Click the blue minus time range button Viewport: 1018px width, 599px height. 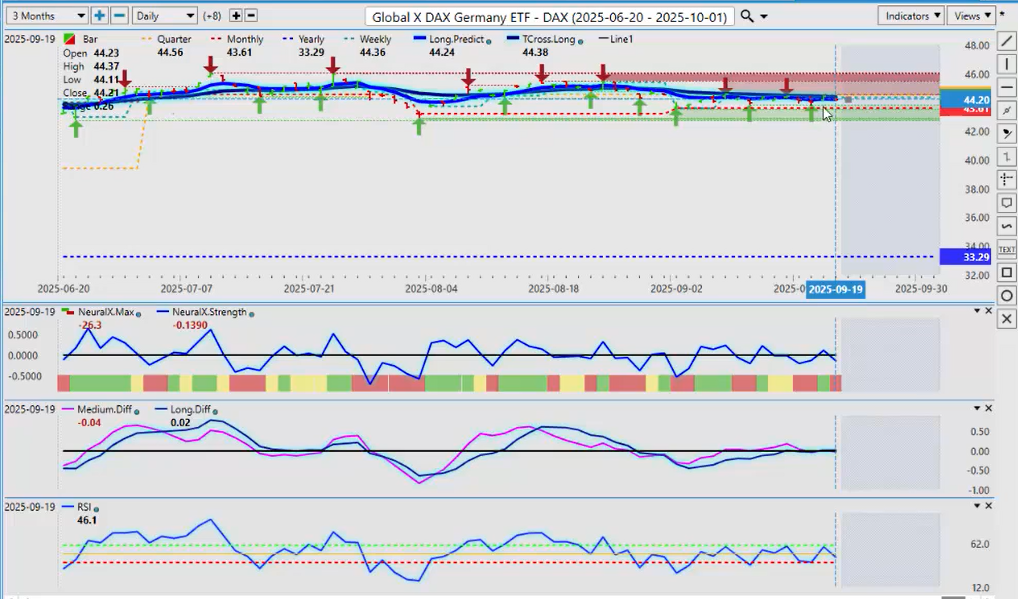click(119, 16)
